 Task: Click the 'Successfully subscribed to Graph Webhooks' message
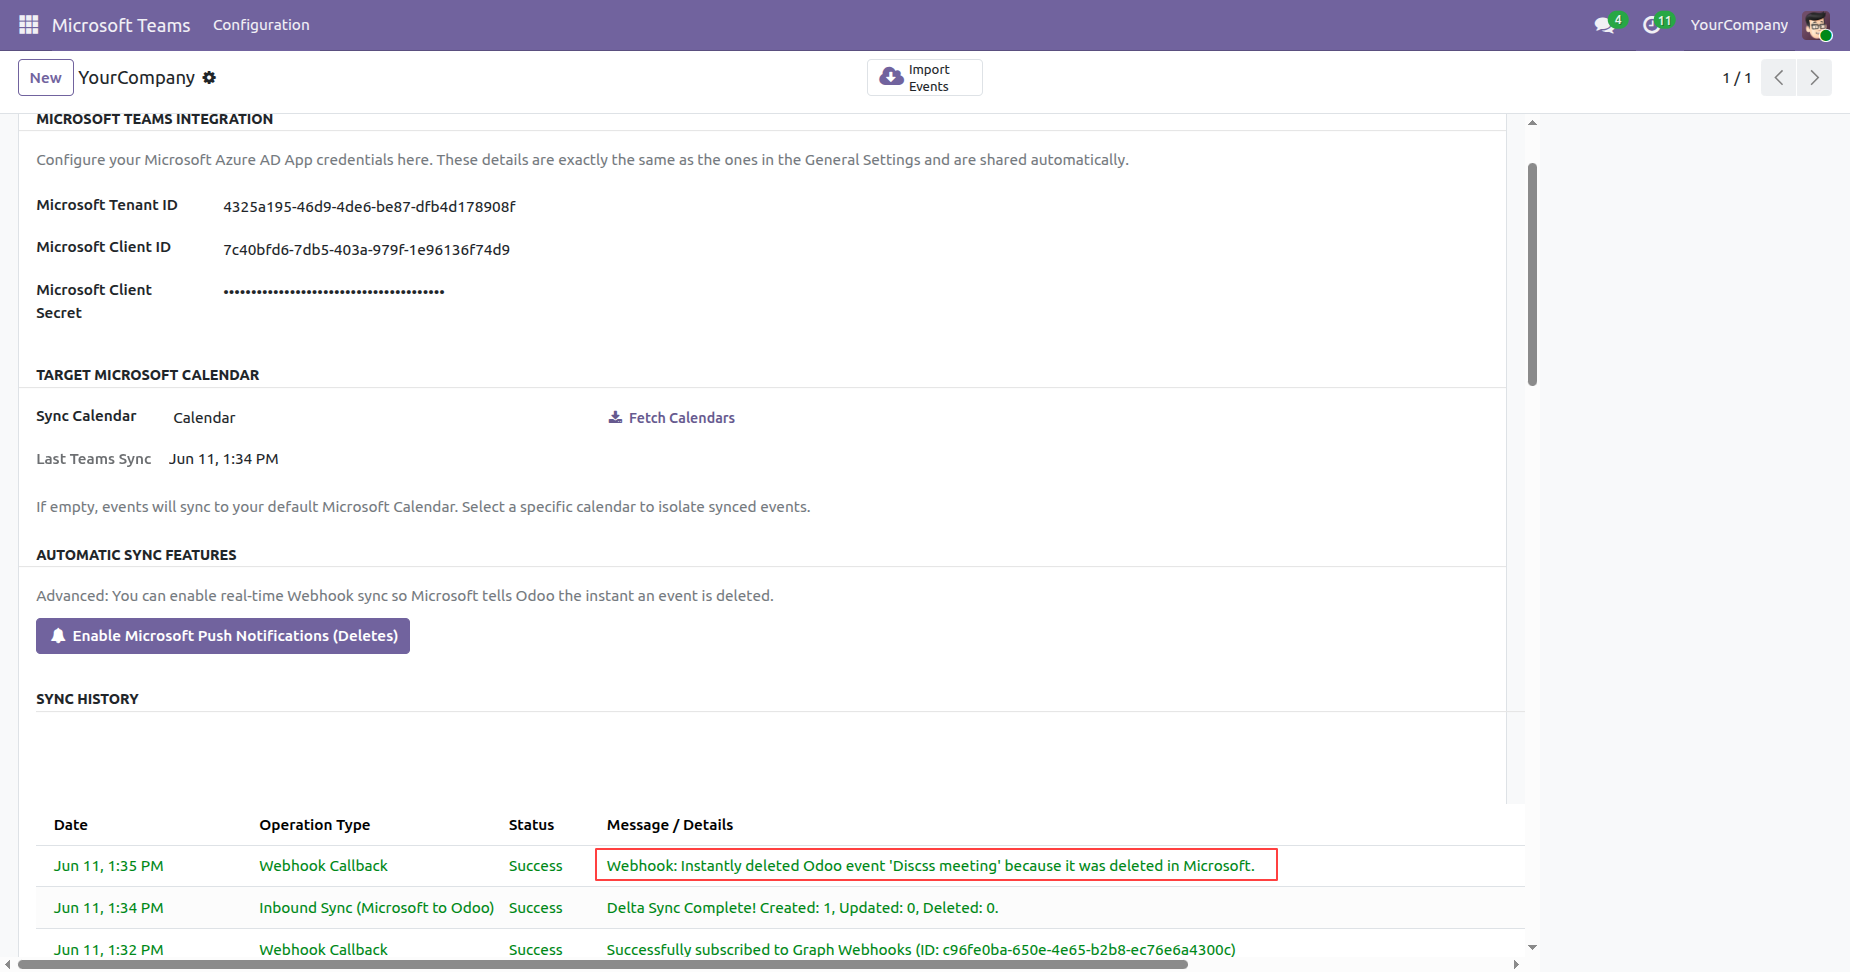pyautogui.click(x=921, y=950)
